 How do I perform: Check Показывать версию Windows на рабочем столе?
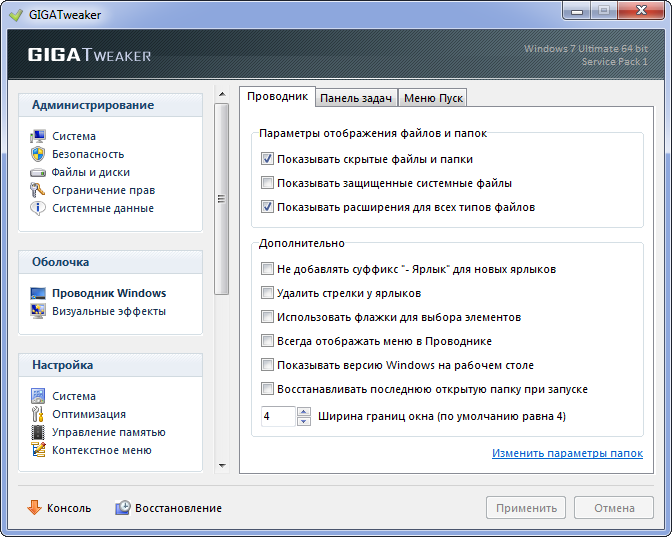pyautogui.click(x=267, y=365)
